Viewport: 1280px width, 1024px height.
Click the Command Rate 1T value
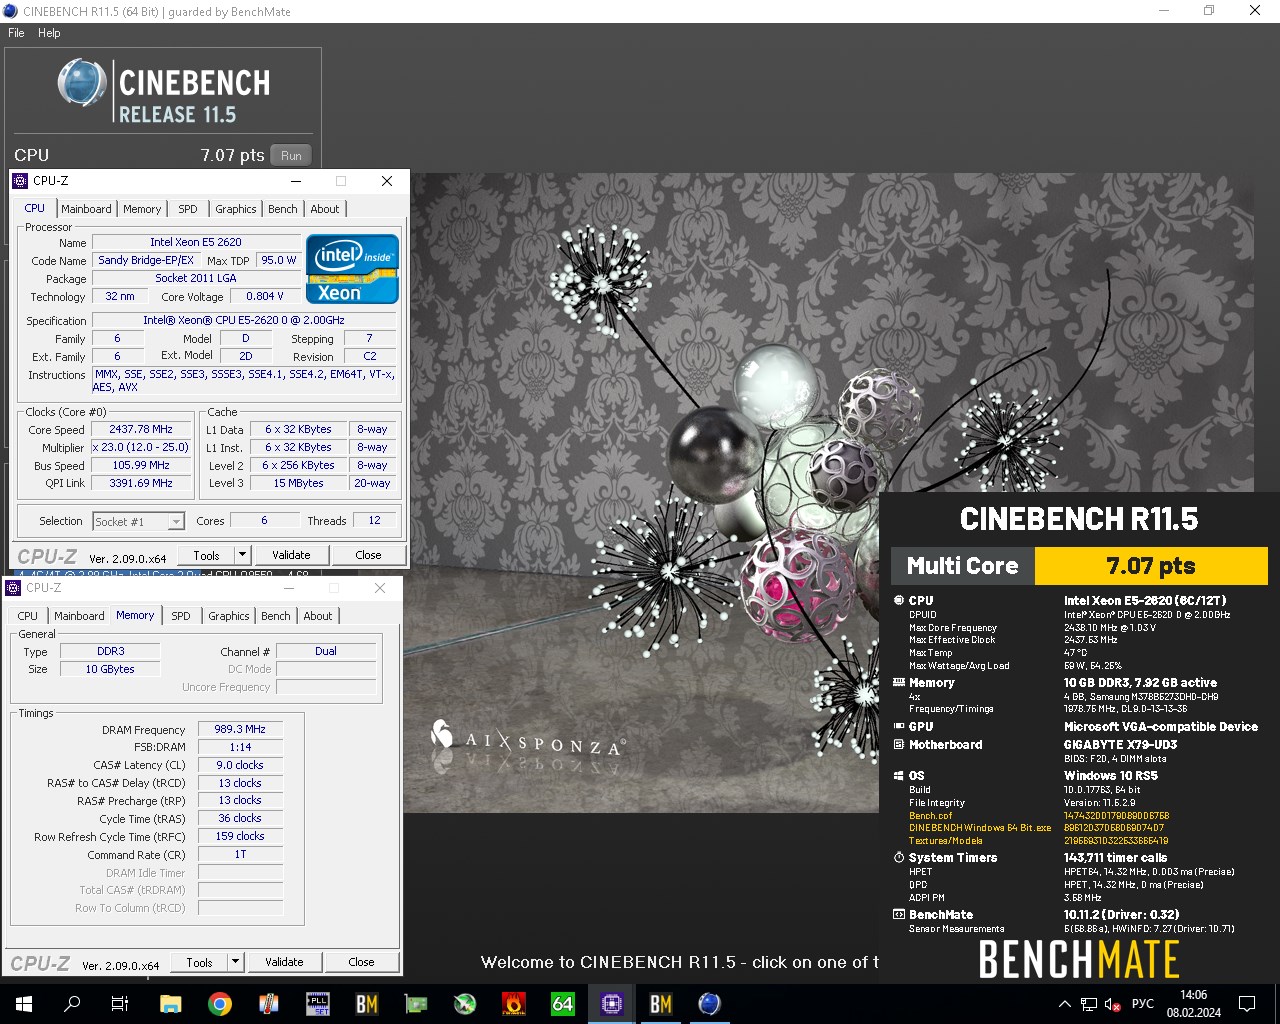240,855
